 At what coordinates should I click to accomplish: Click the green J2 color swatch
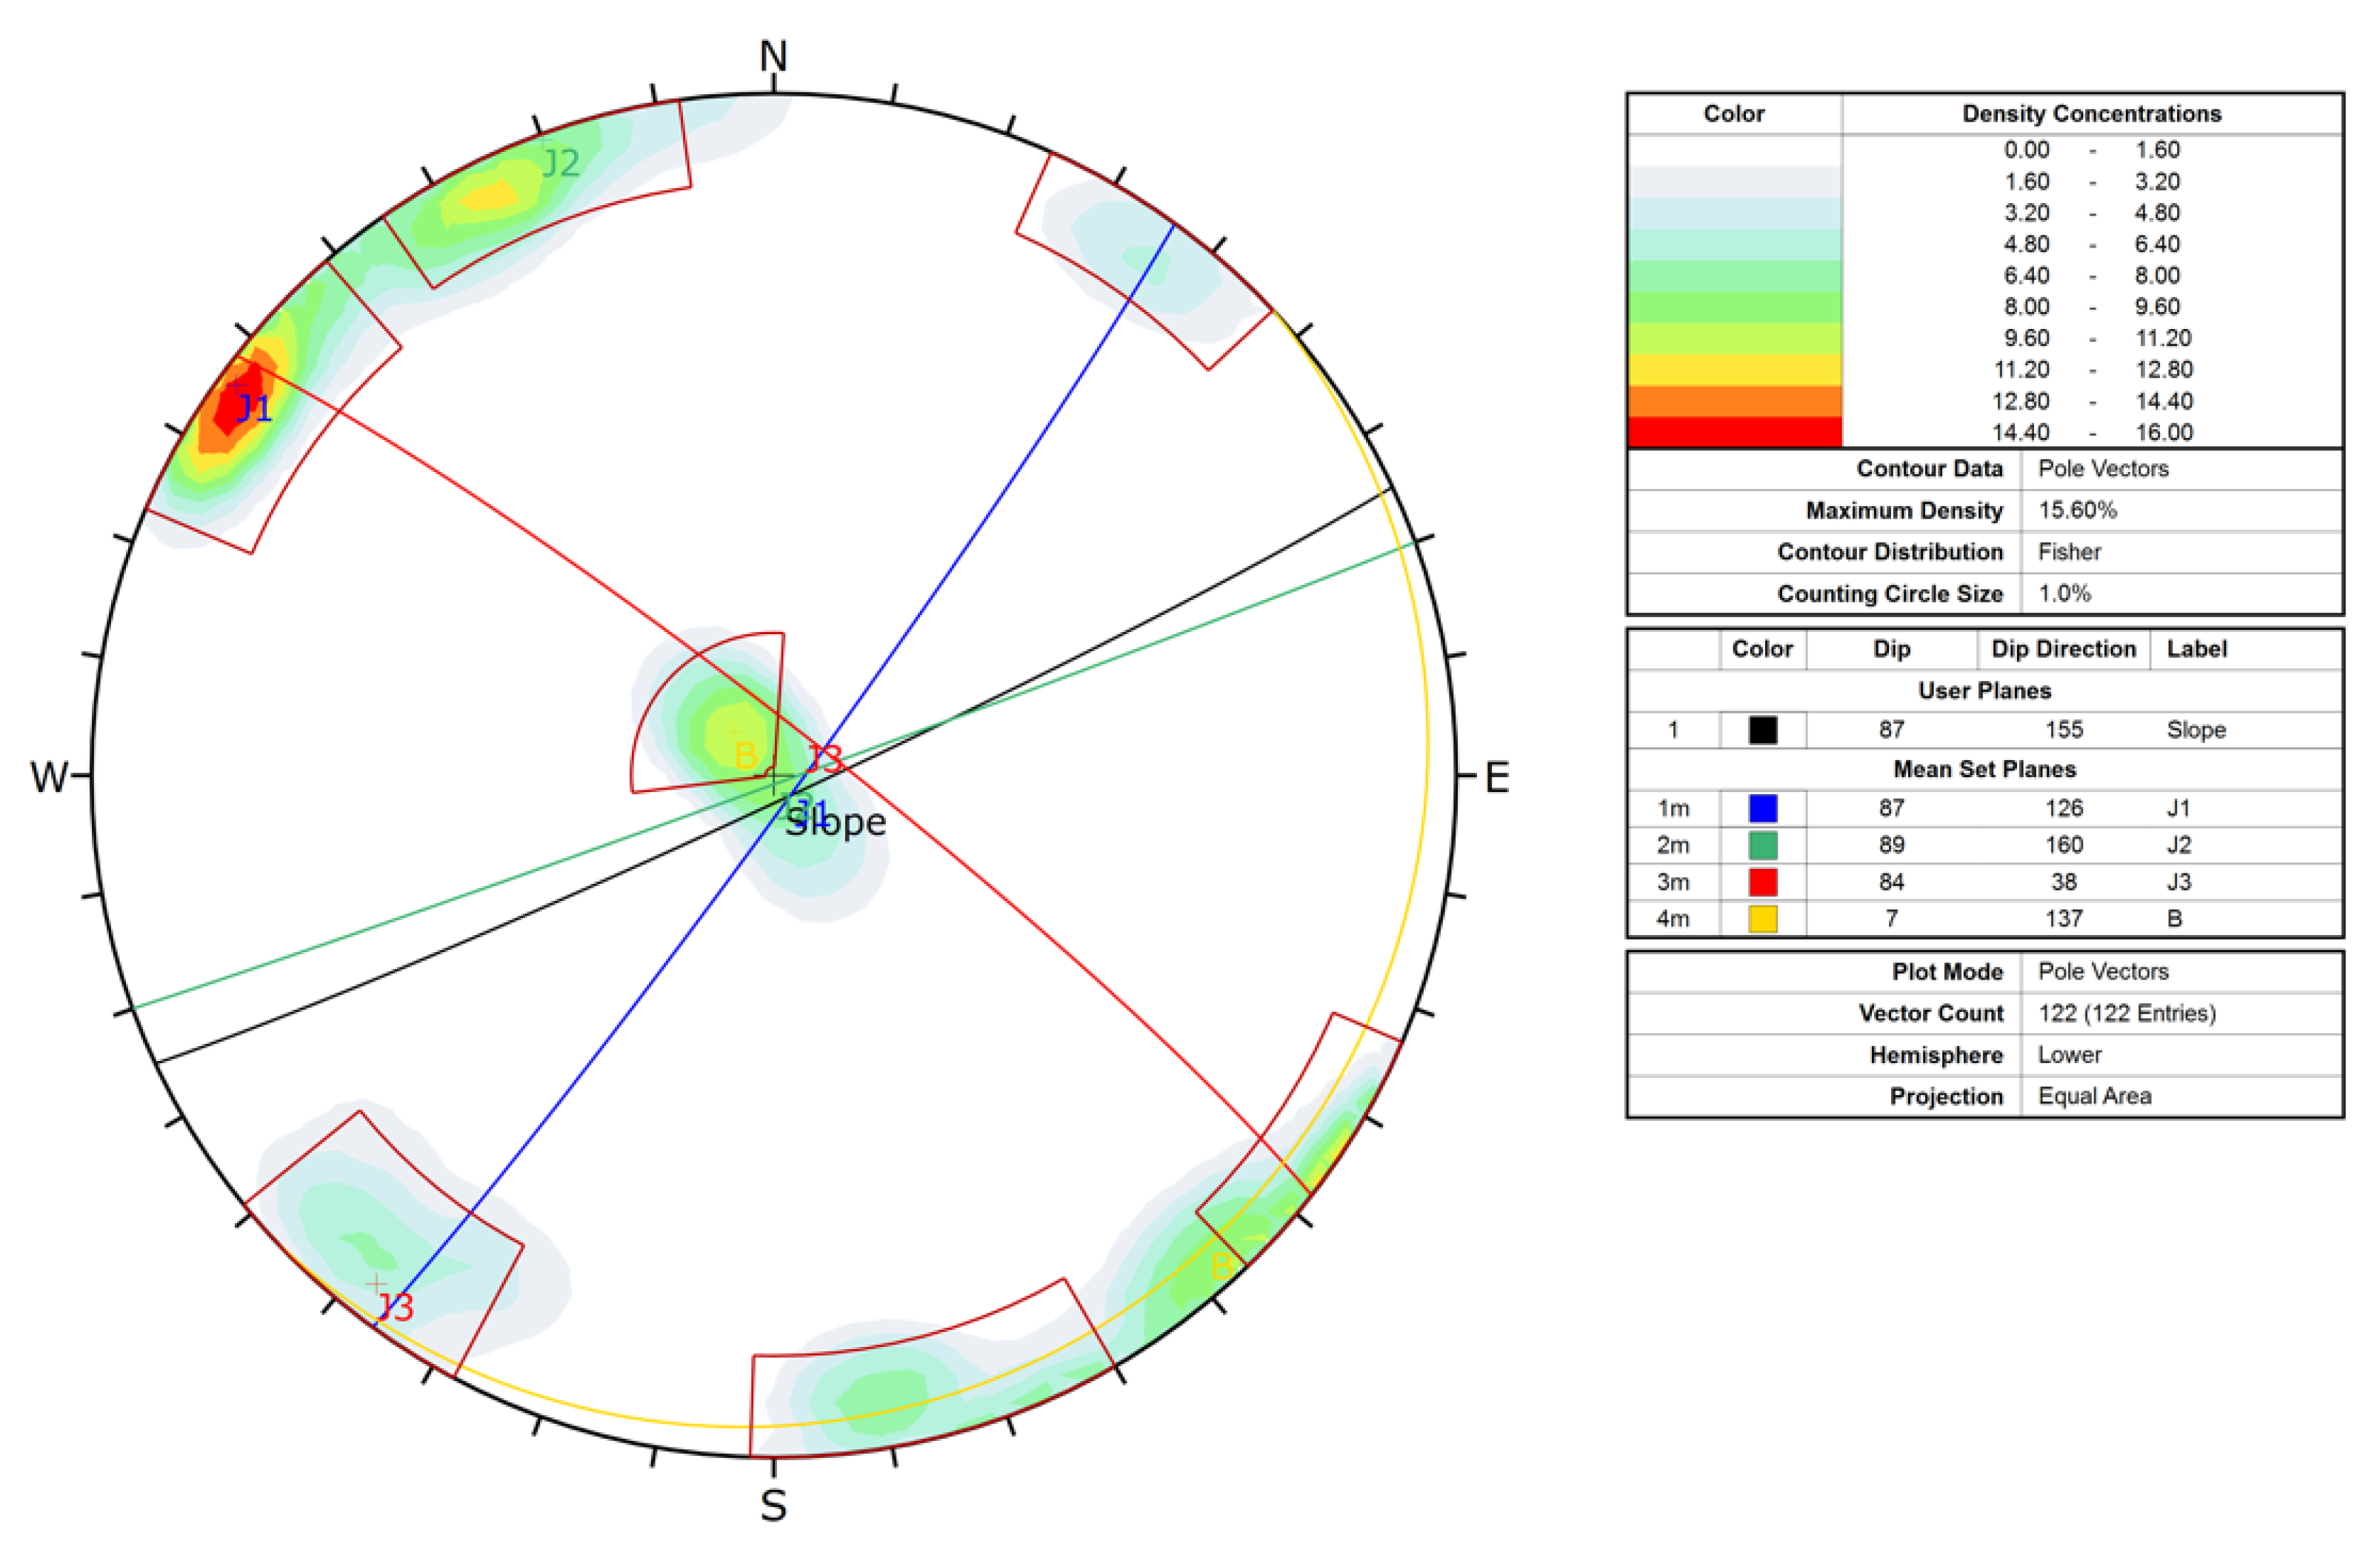point(1762,845)
